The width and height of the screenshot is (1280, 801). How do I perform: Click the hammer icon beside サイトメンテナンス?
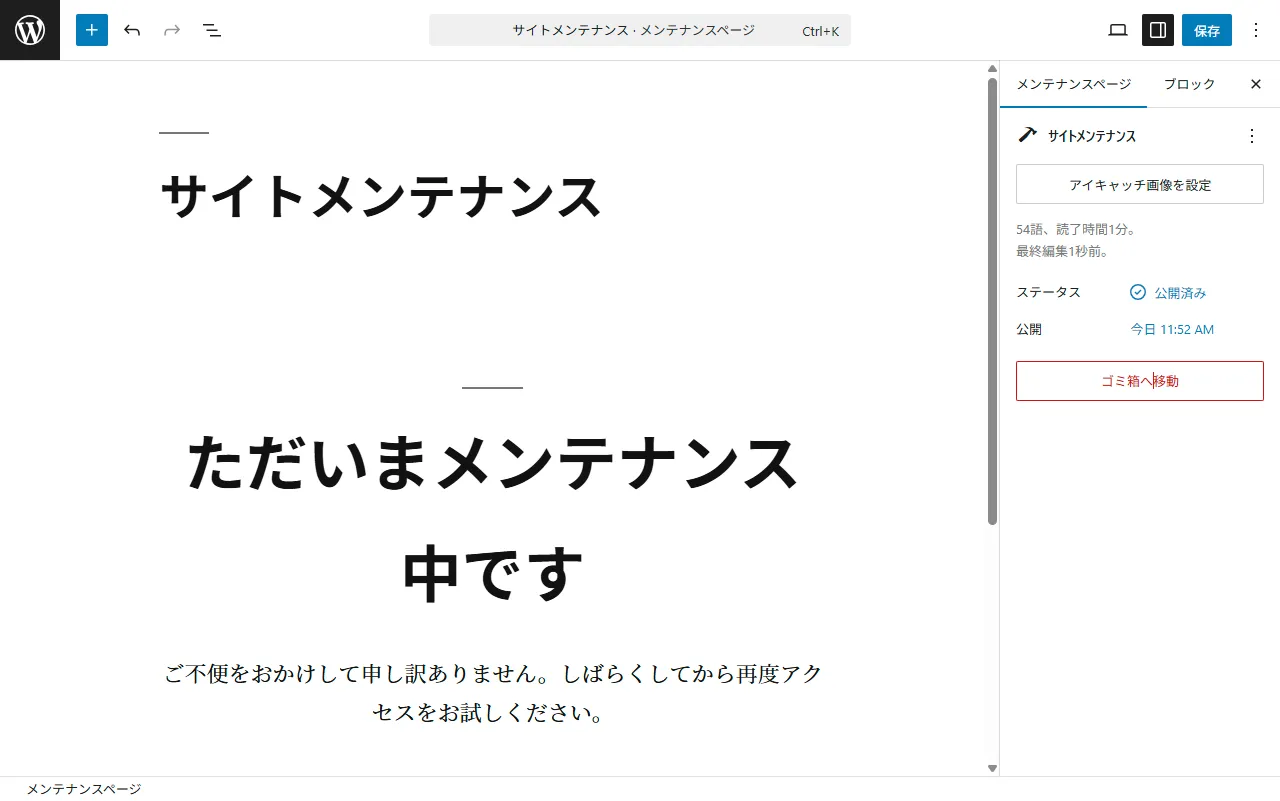coord(1027,135)
